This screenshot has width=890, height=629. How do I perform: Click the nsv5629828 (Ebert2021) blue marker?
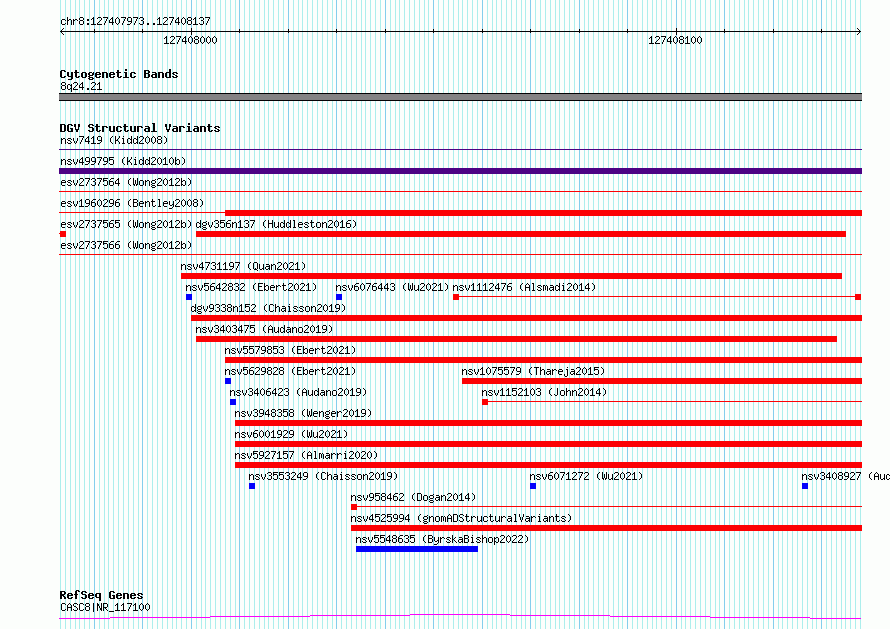228,381
